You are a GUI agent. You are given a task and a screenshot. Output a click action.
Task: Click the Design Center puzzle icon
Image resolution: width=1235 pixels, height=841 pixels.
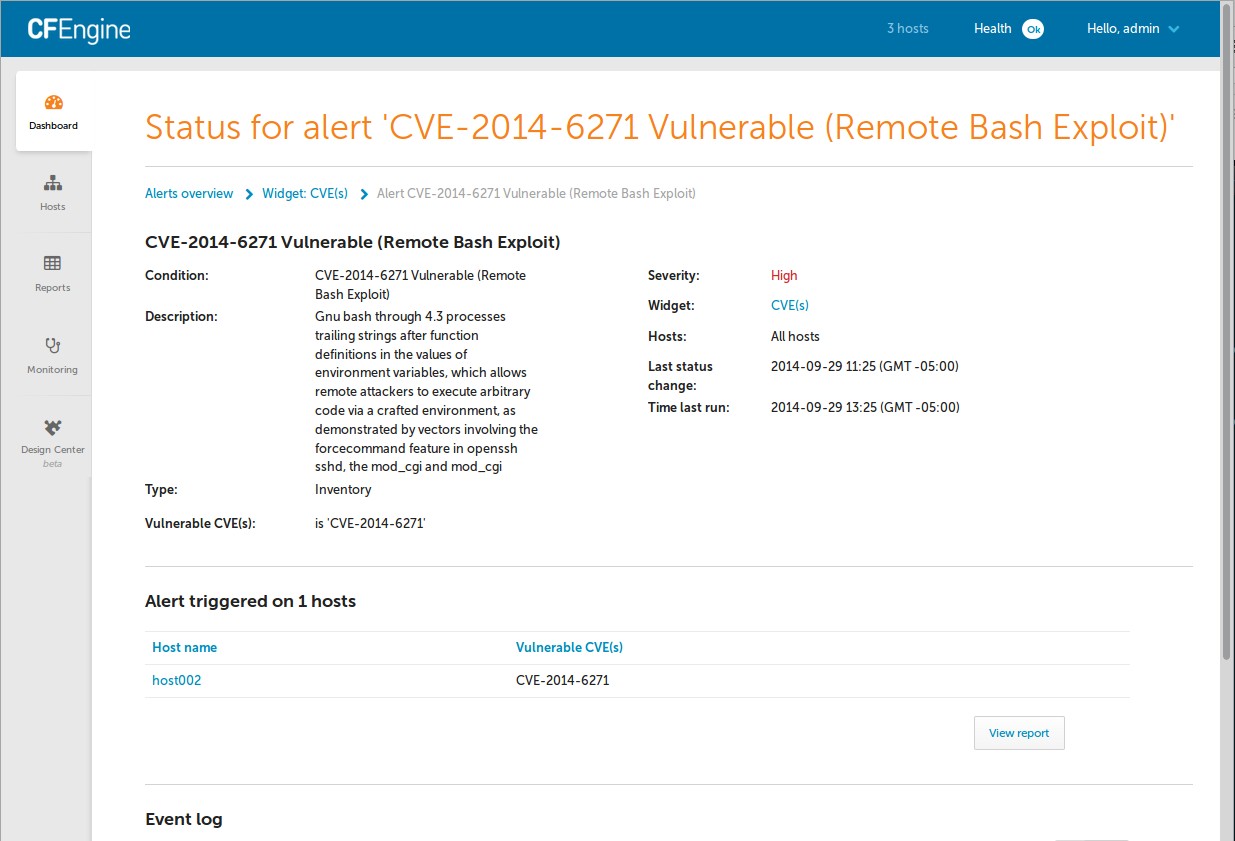pos(53,427)
